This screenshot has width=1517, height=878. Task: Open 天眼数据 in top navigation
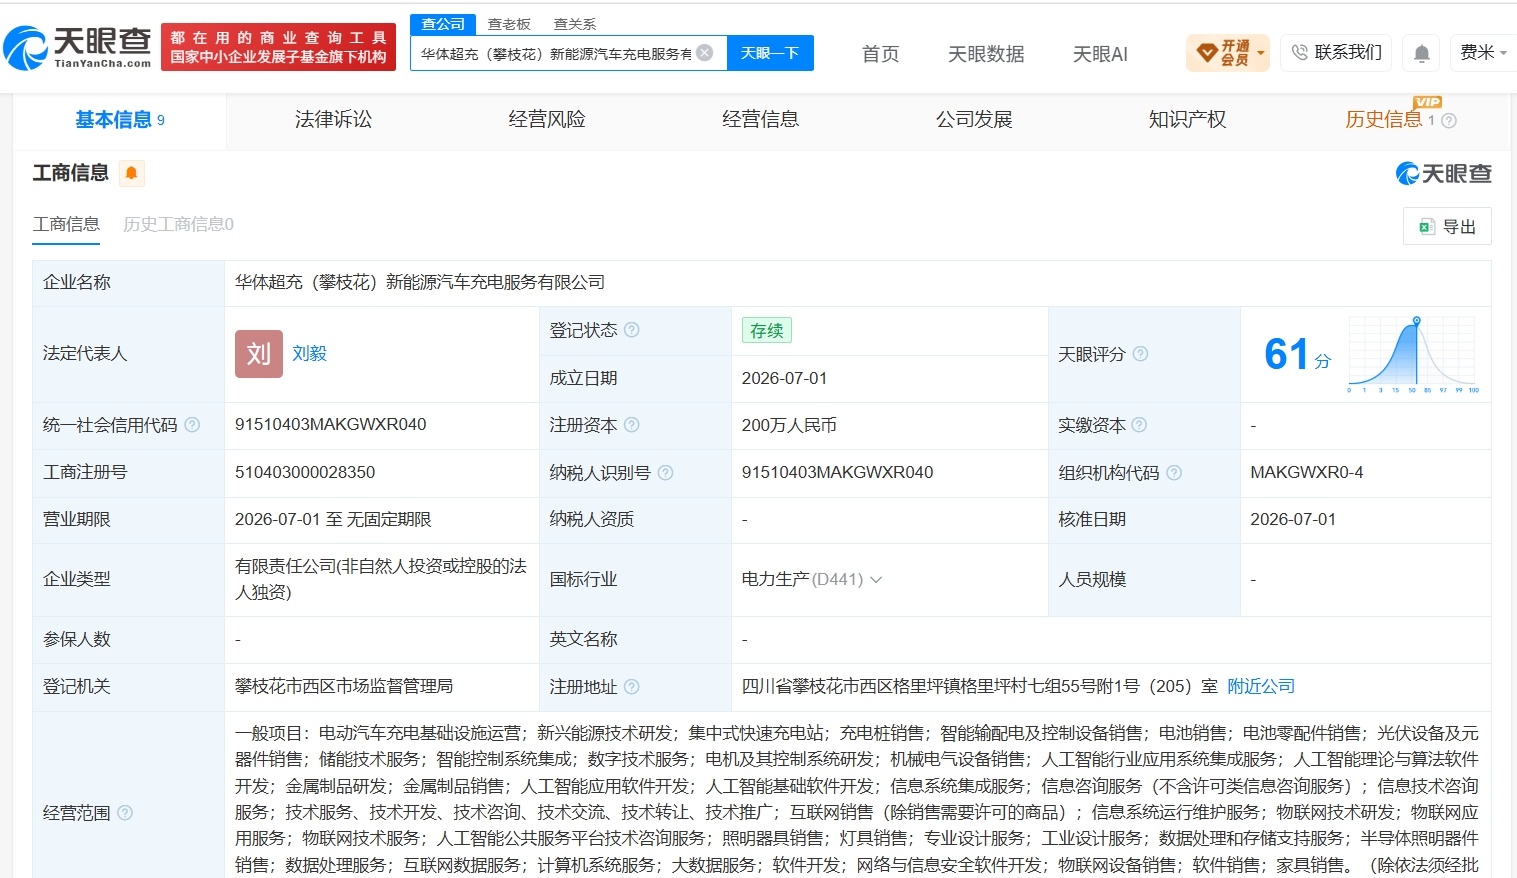coord(986,54)
